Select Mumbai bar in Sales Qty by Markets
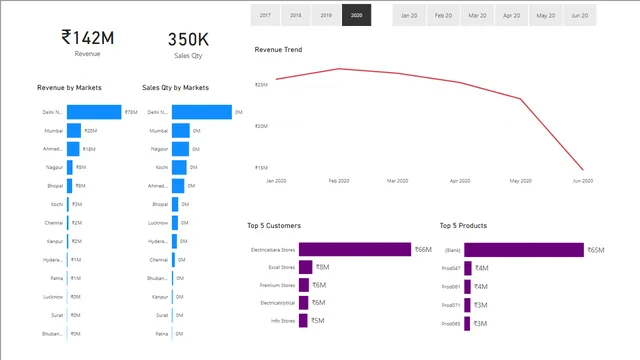Viewport: 640px width, 360px height. (181, 131)
